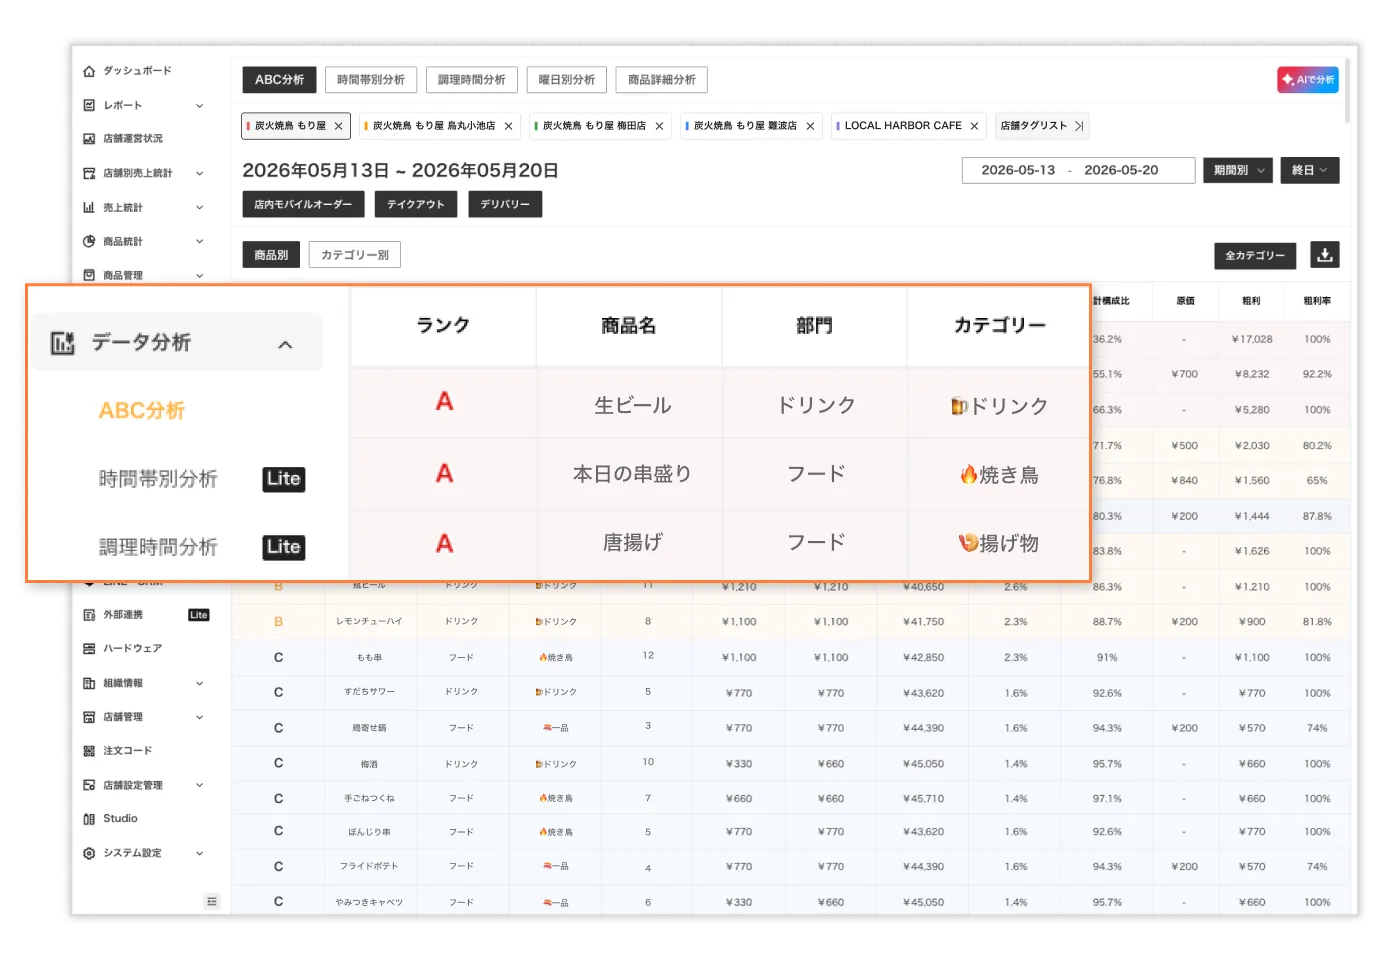Collapse the データ分析 section chevron
This screenshot has height=960, width=1392.
coord(285,344)
